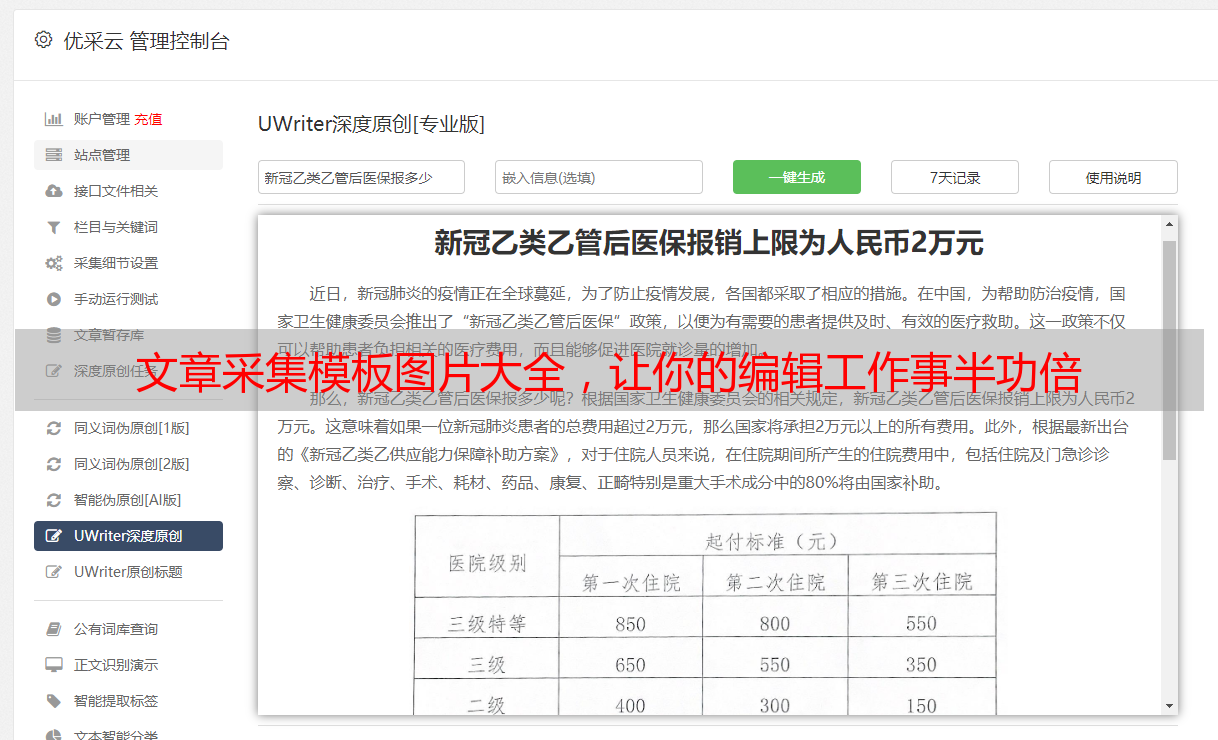Click the value 350 in the table
This screenshot has height=740, width=1218.
[x=921, y=665]
